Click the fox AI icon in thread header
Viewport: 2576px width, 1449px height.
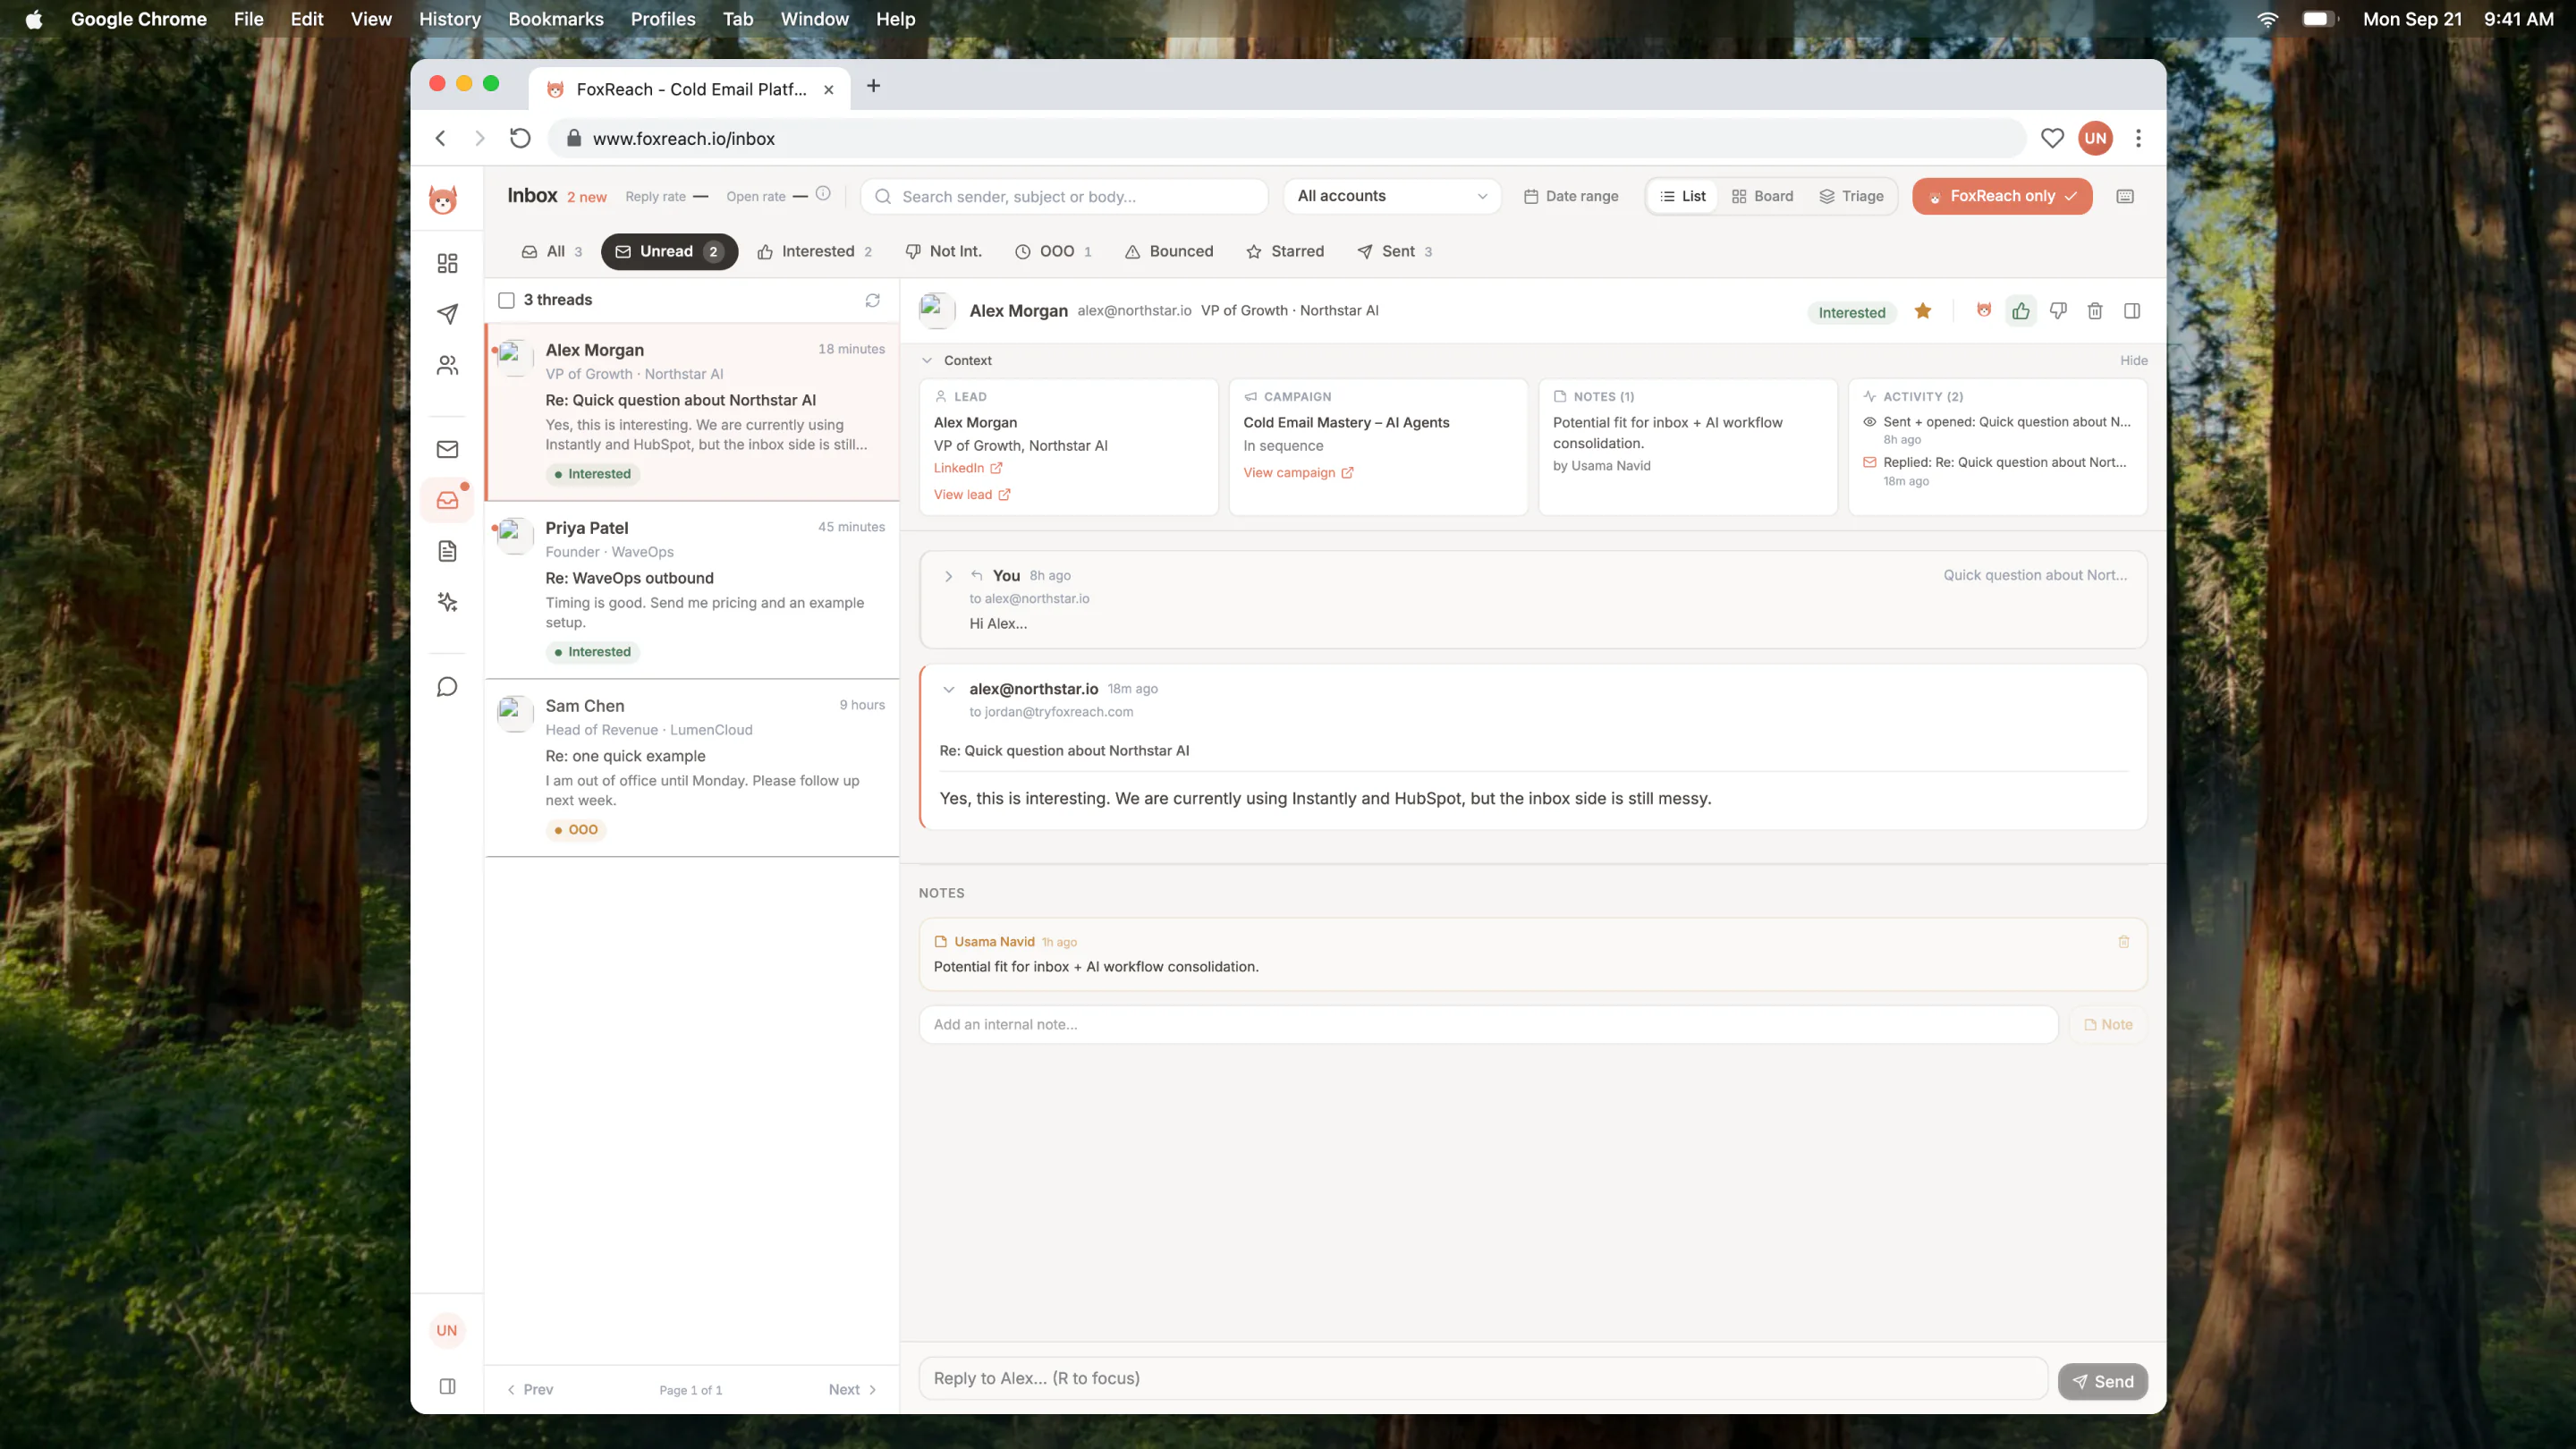click(x=1984, y=311)
